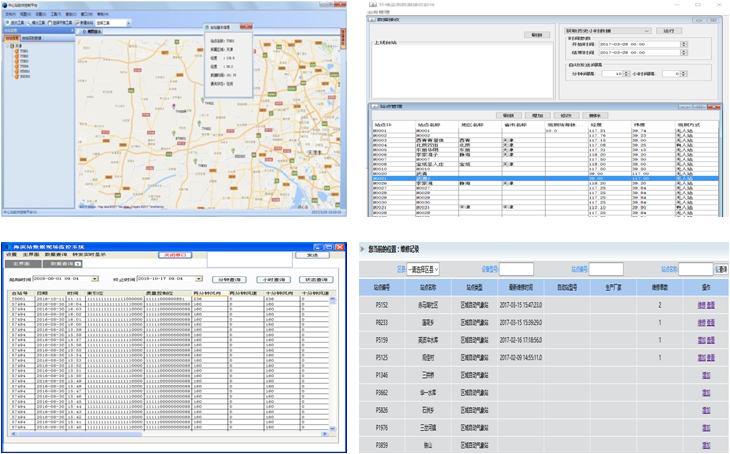This screenshot has height=454, width=730.
Task: Click the data table horizontal scrollbar right arrow
Action: click(324, 434)
